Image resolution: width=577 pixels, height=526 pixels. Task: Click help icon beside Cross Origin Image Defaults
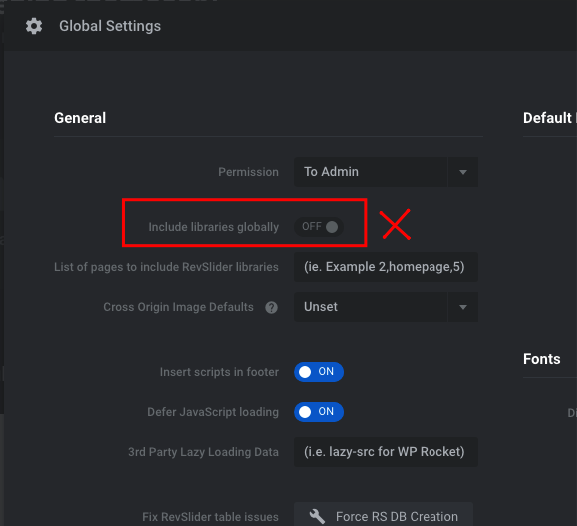click(x=272, y=307)
